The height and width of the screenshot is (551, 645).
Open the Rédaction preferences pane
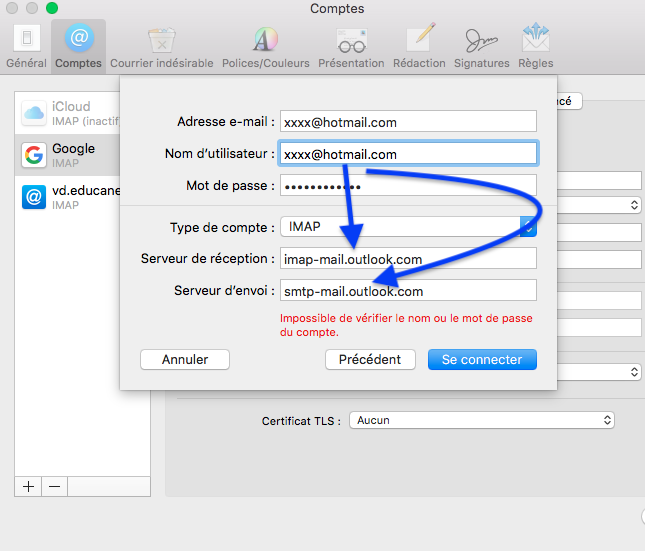coord(419,46)
